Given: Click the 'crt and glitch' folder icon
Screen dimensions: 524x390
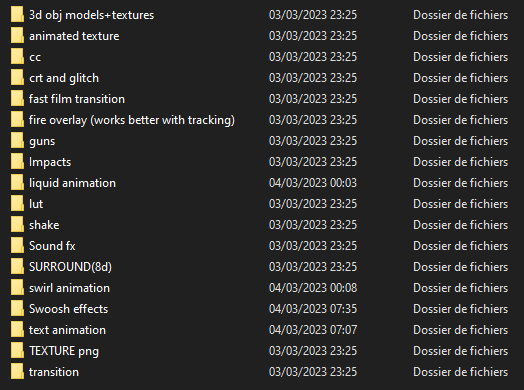Looking at the screenshot, I should tap(17, 78).
